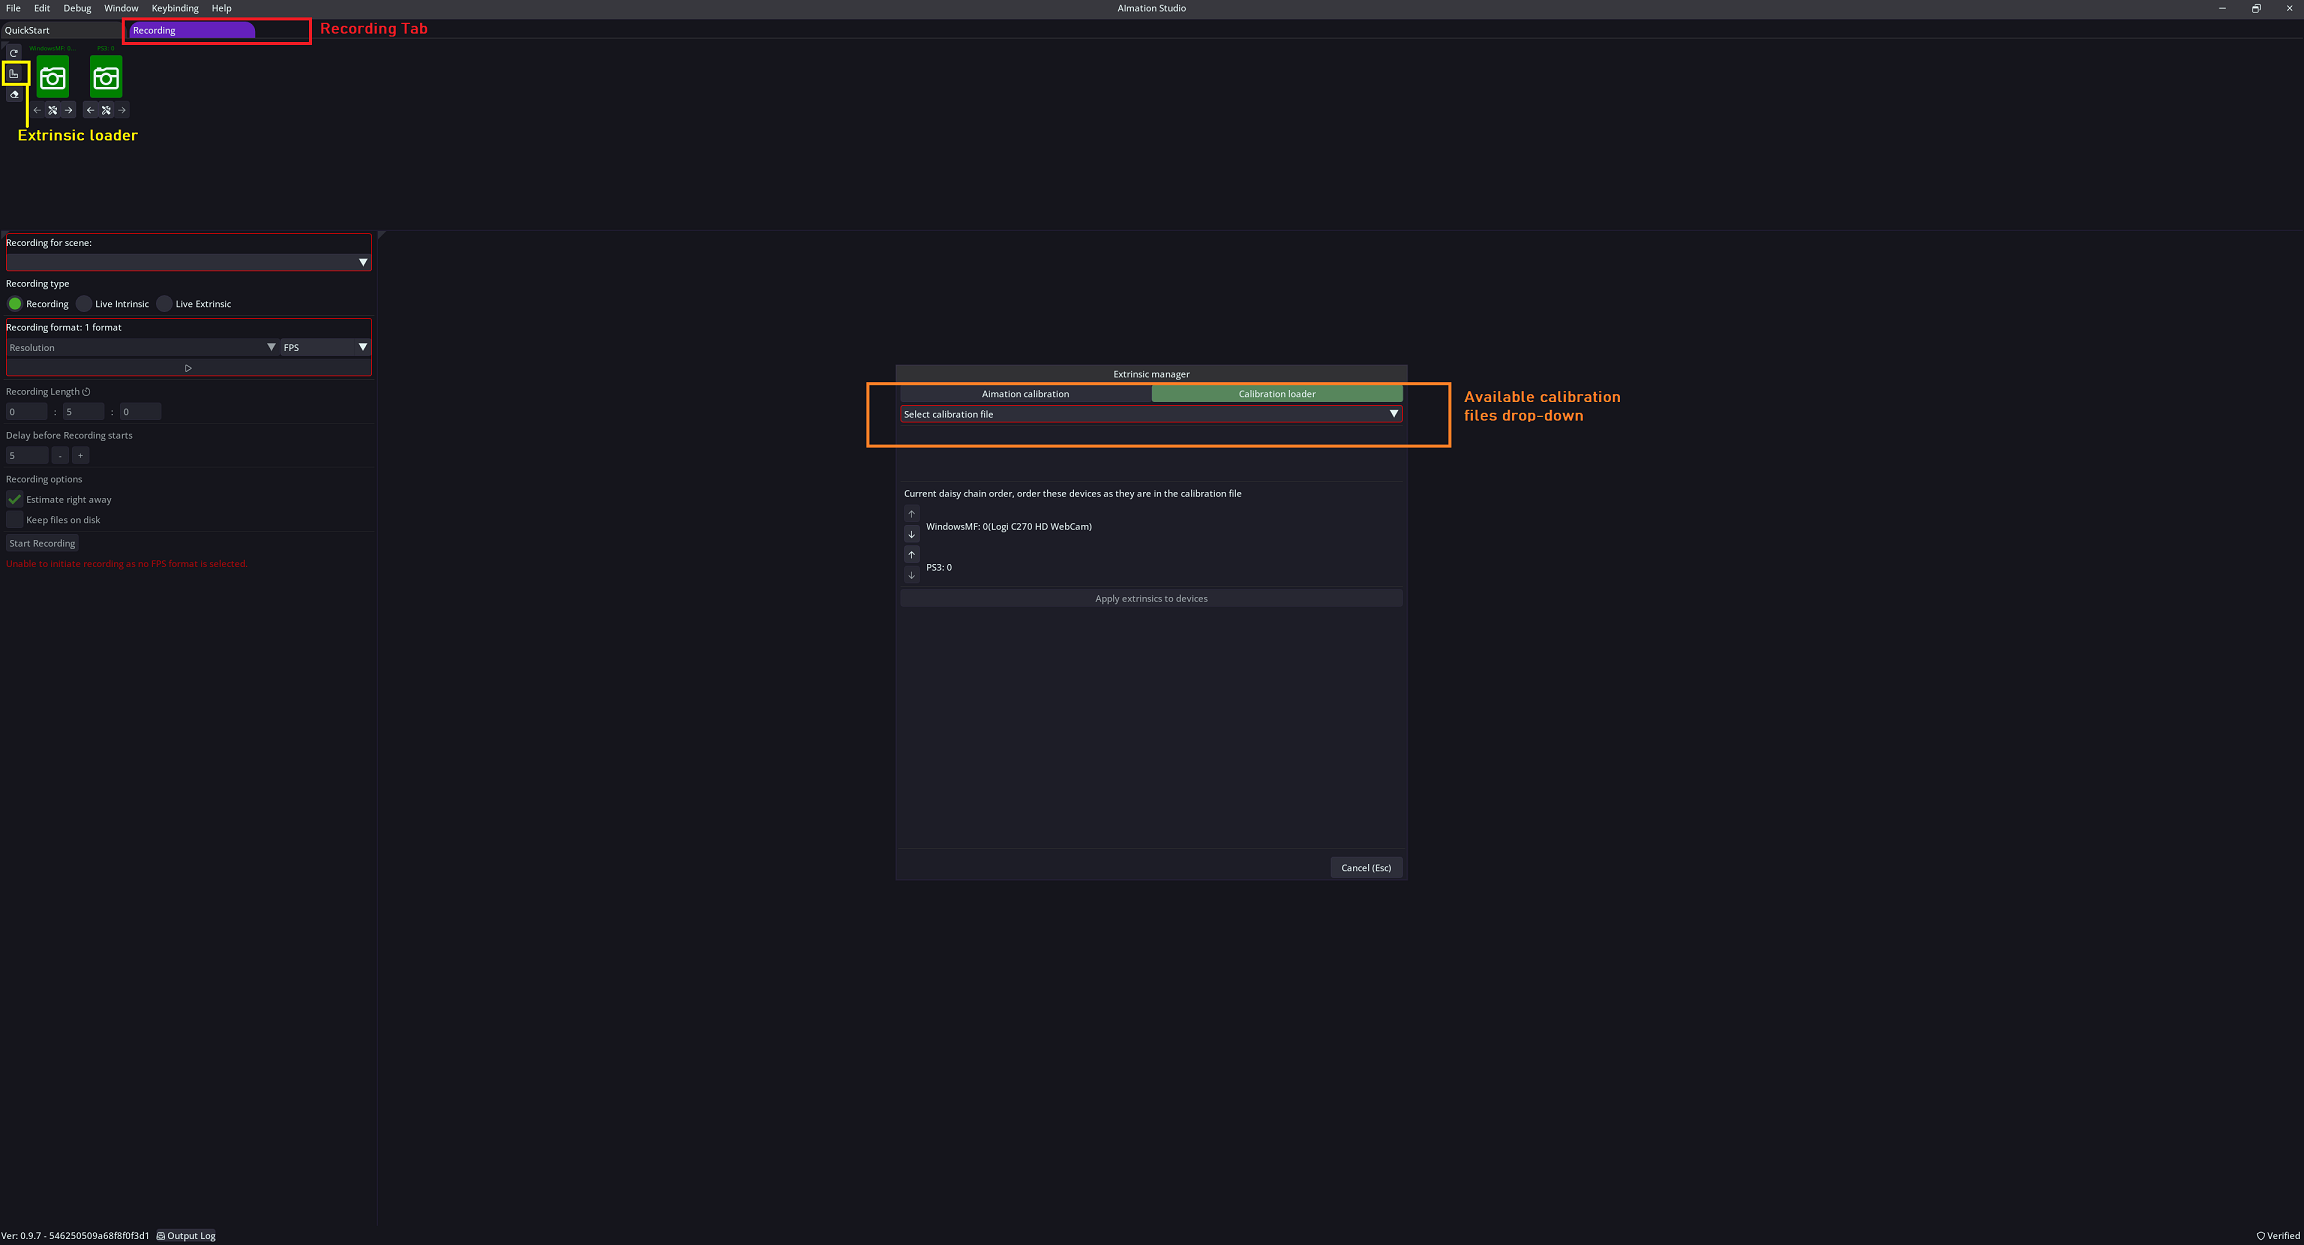Viewport: 2304px width, 1245px height.
Task: Click Apply extrinsics to devices
Action: tap(1150, 598)
